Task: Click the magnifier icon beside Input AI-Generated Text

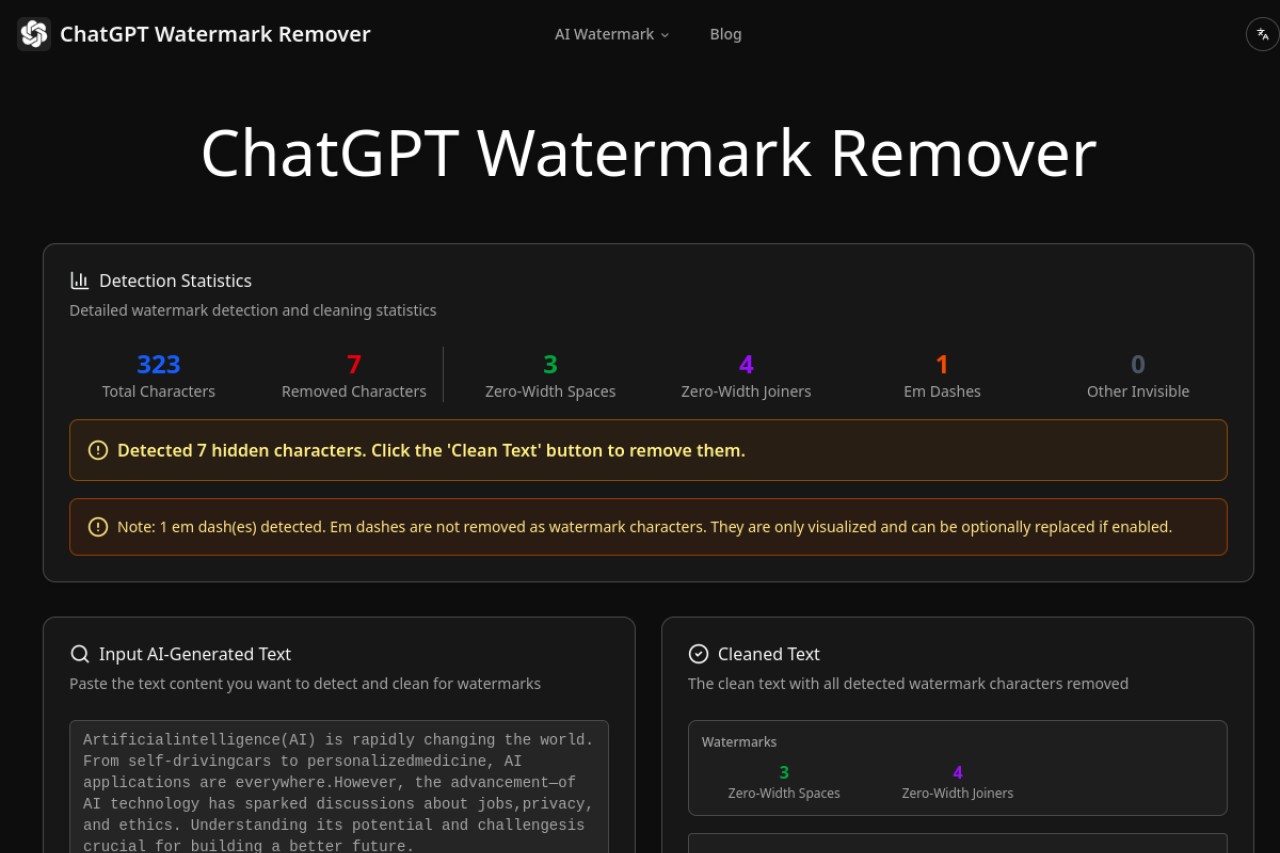Action: pos(80,654)
